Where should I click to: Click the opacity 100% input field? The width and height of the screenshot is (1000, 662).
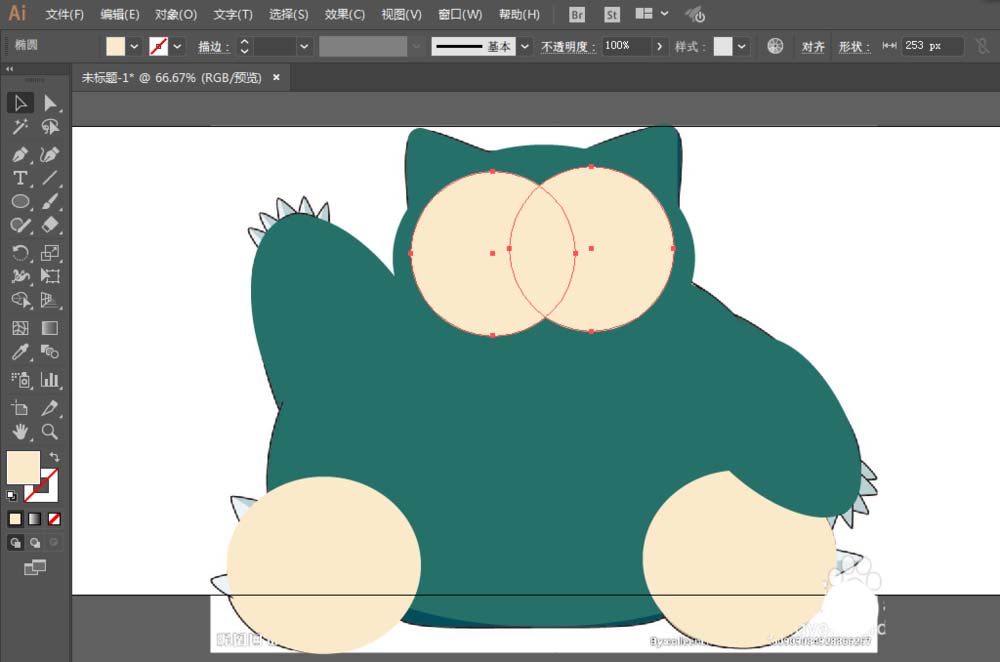point(626,46)
